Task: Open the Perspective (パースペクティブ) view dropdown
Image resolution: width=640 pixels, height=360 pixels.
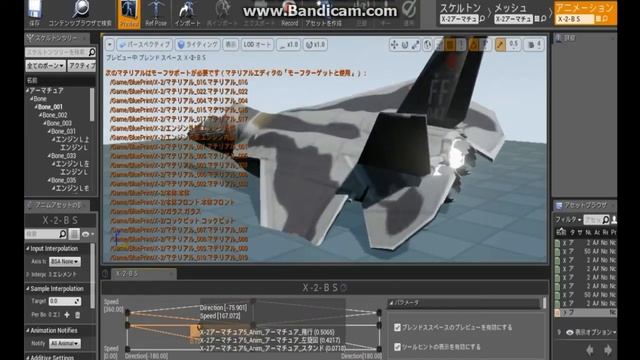Action: [144, 44]
